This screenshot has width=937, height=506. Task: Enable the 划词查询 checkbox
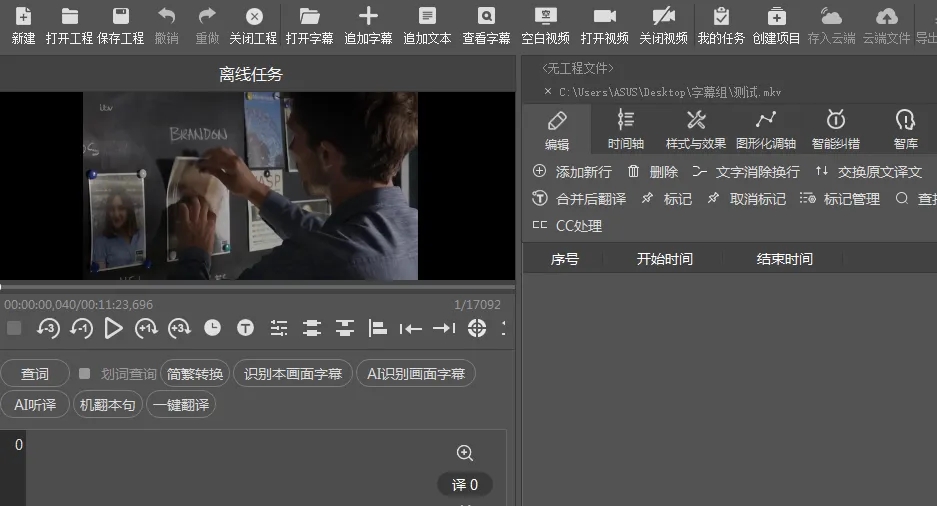pyautogui.click(x=85, y=374)
